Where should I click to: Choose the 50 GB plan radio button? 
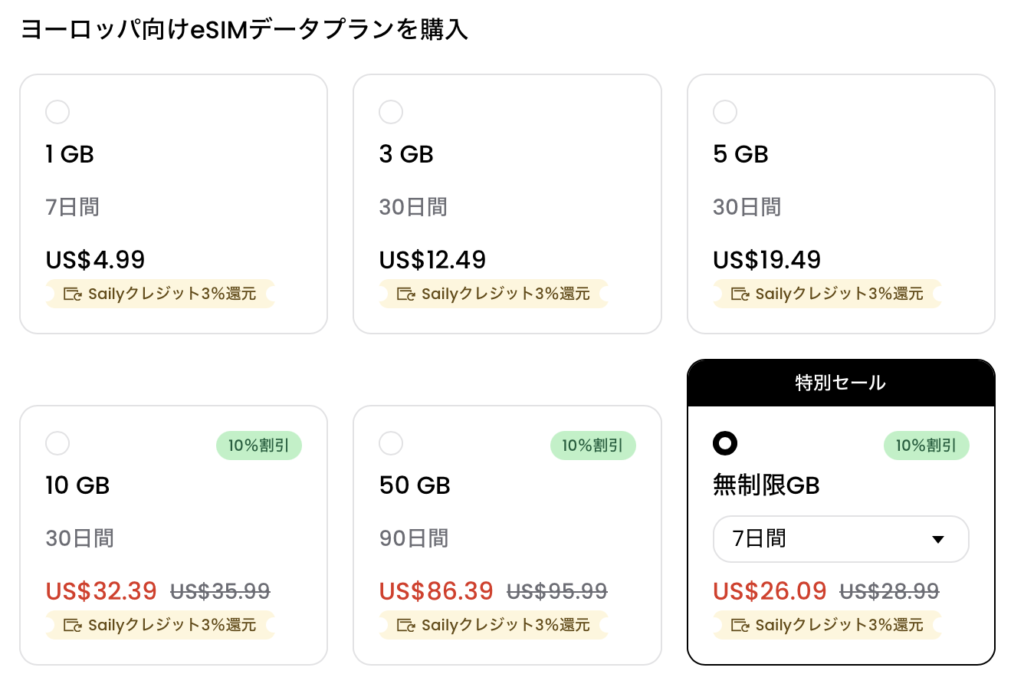coord(391,443)
